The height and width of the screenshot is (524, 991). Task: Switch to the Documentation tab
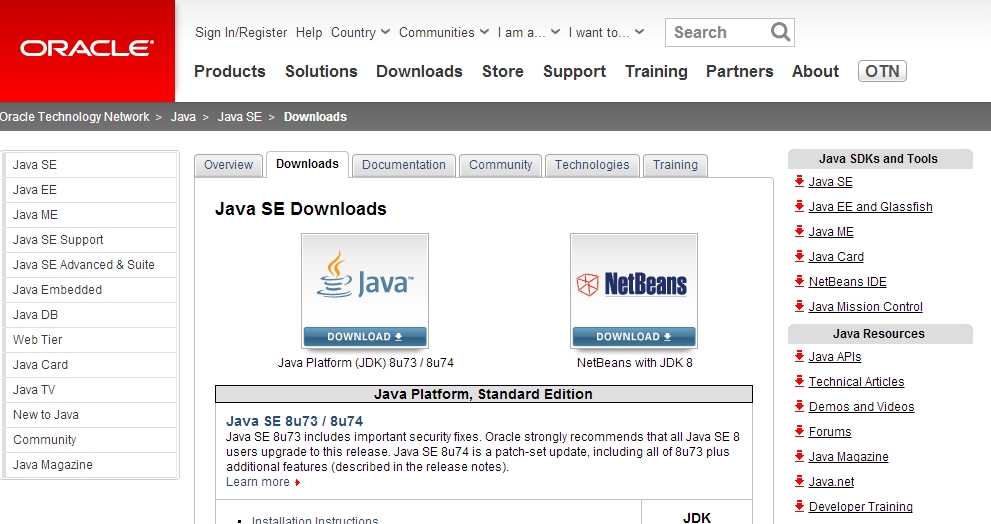click(x=403, y=165)
